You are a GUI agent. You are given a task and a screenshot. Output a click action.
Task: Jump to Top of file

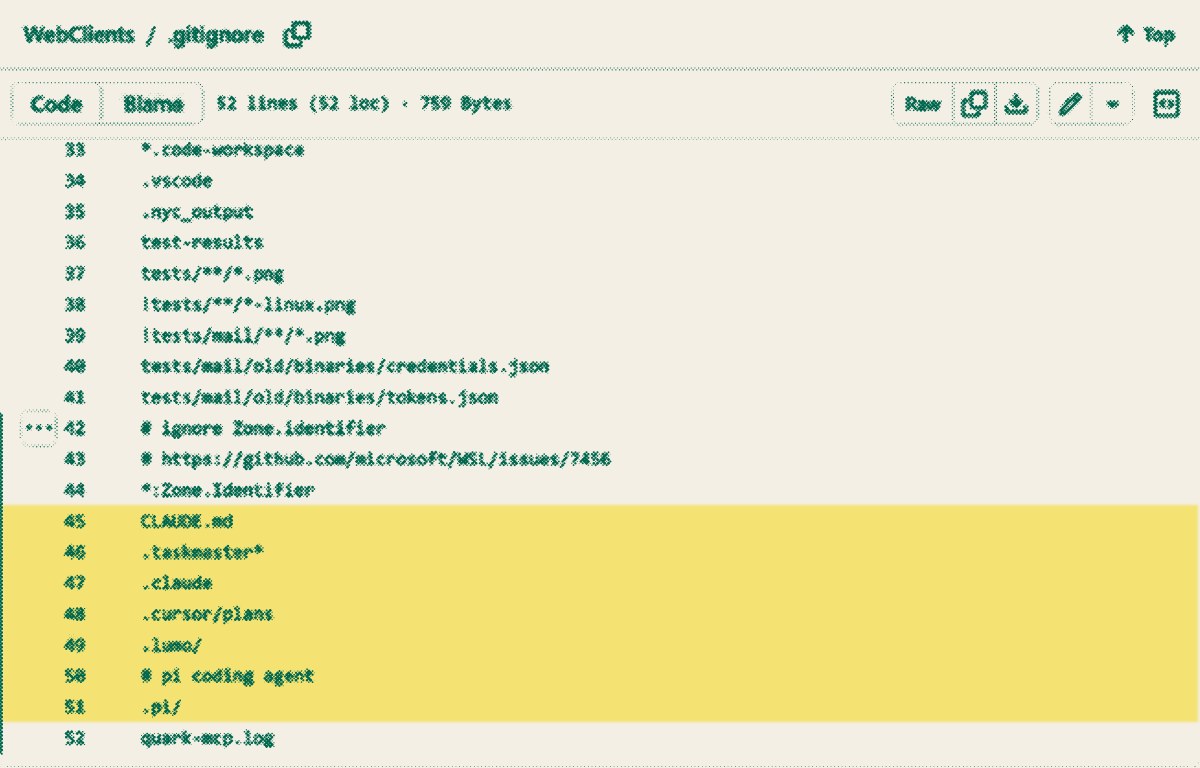pyautogui.click(x=1146, y=35)
